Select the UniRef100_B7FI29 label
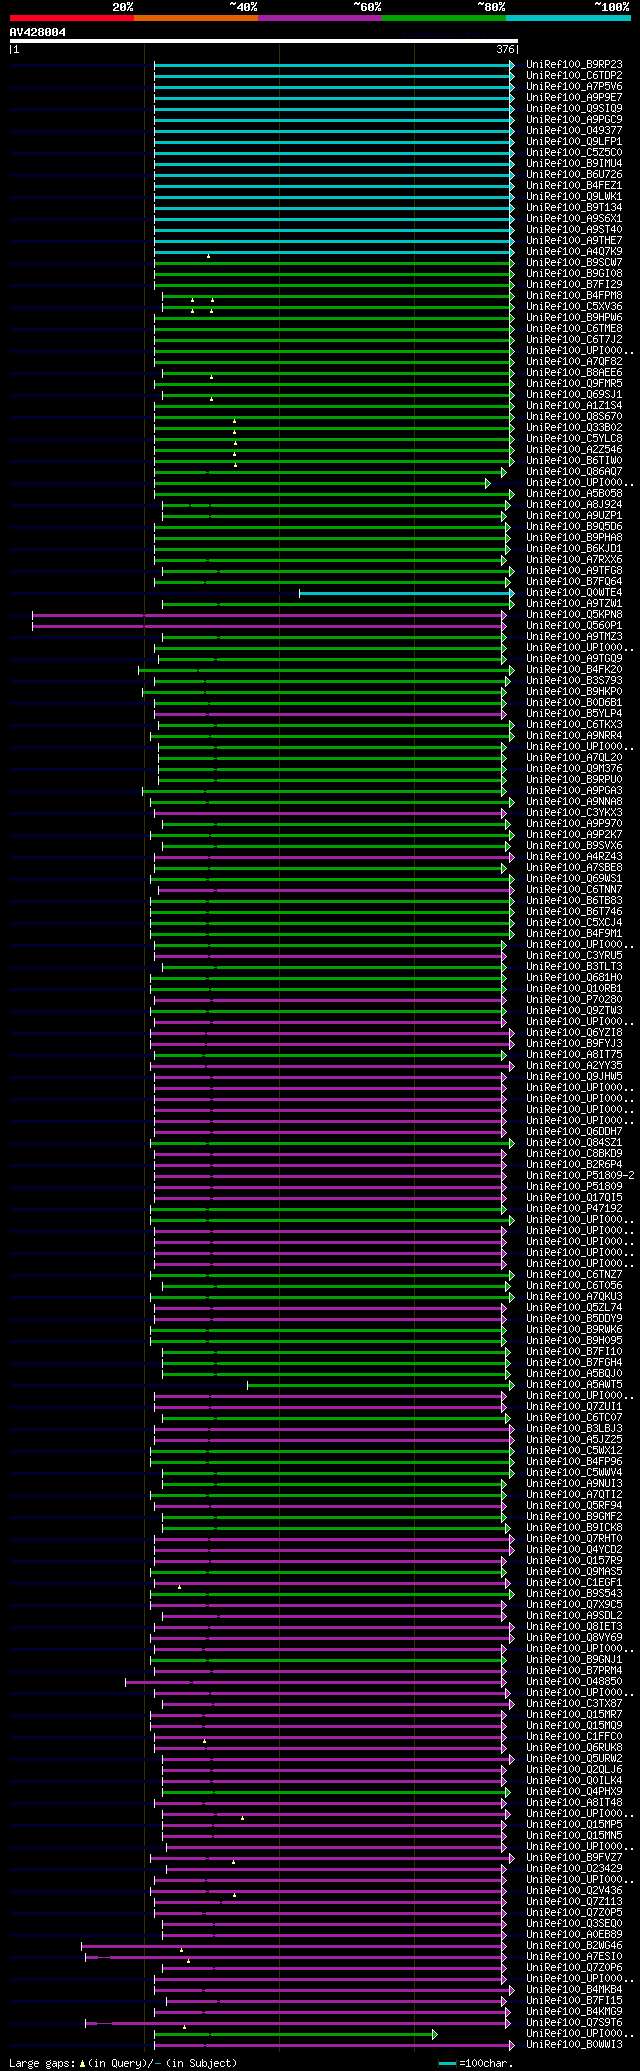This screenshot has height=2071, width=640. [574, 285]
